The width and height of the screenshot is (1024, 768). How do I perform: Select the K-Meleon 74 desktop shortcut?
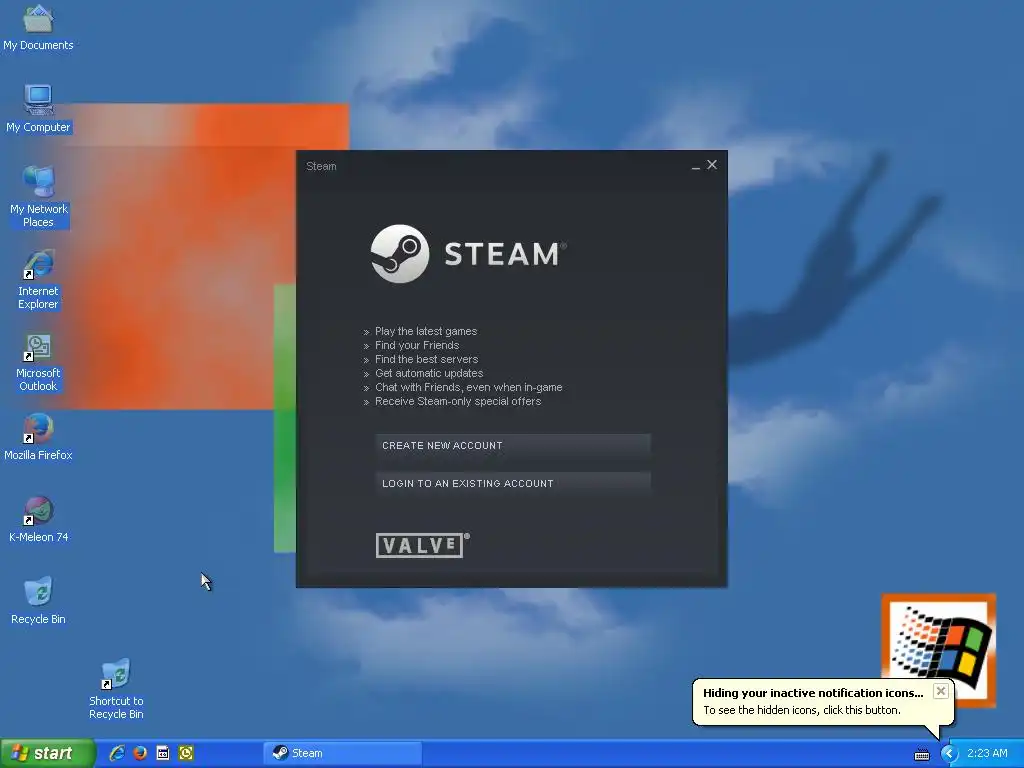[x=38, y=519]
